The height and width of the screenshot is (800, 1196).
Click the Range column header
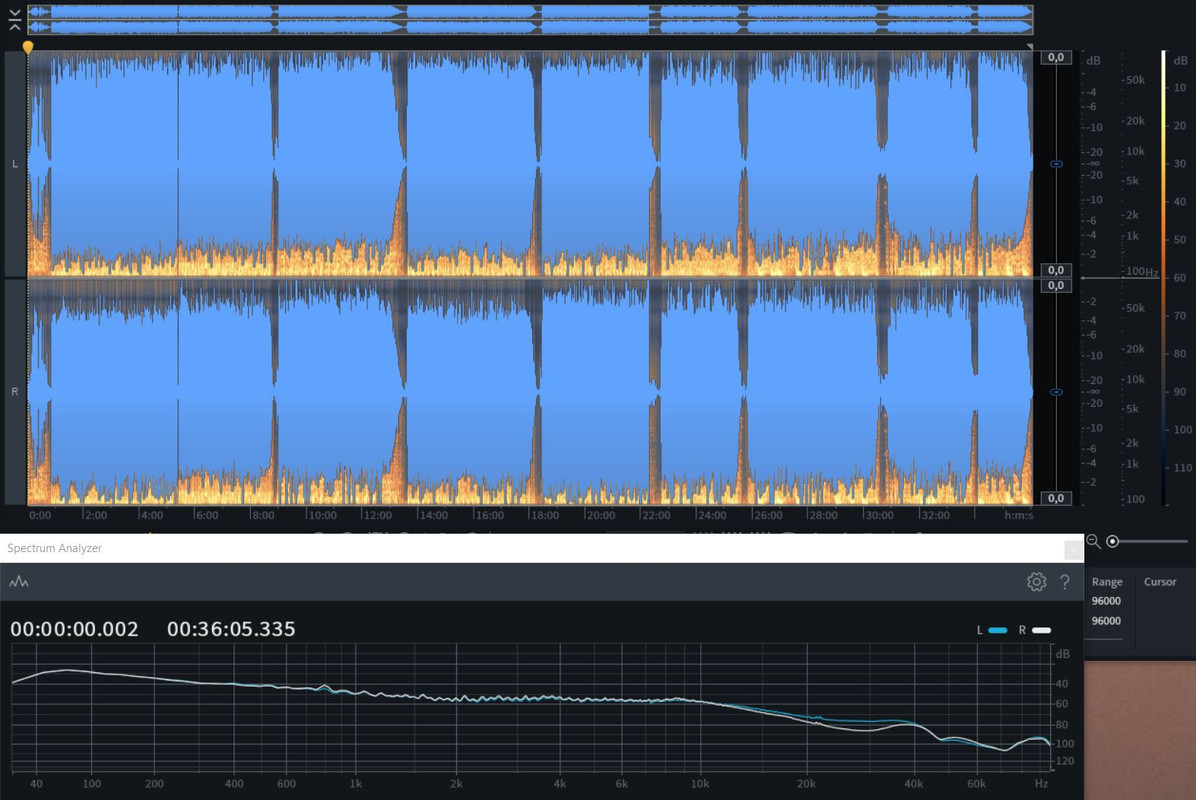coord(1107,582)
